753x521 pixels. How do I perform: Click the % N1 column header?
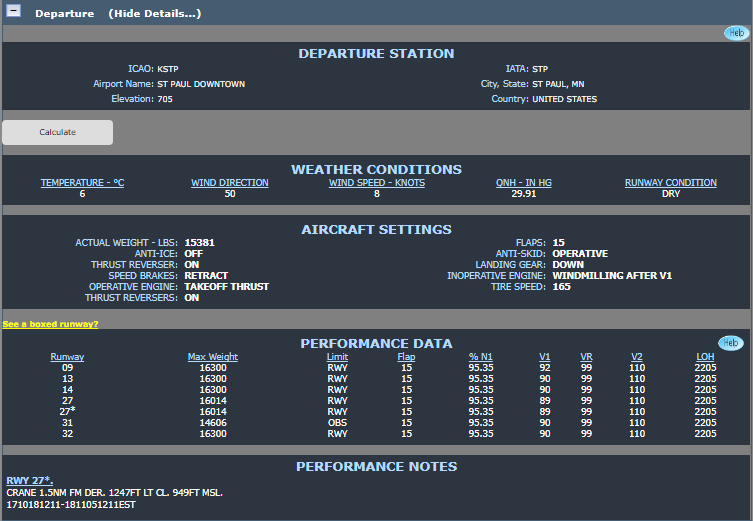click(481, 357)
